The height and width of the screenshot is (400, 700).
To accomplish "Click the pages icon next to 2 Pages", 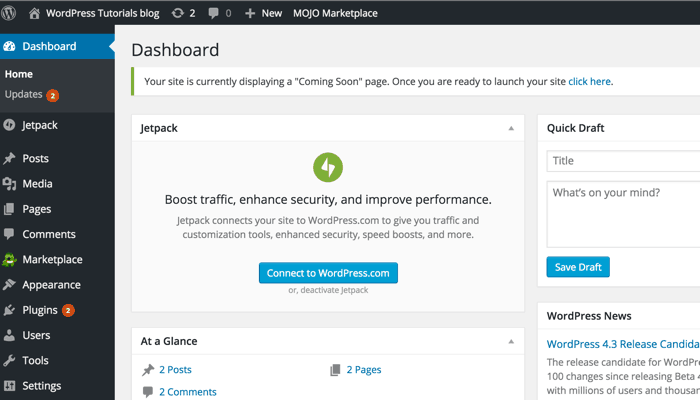I will tap(335, 370).
